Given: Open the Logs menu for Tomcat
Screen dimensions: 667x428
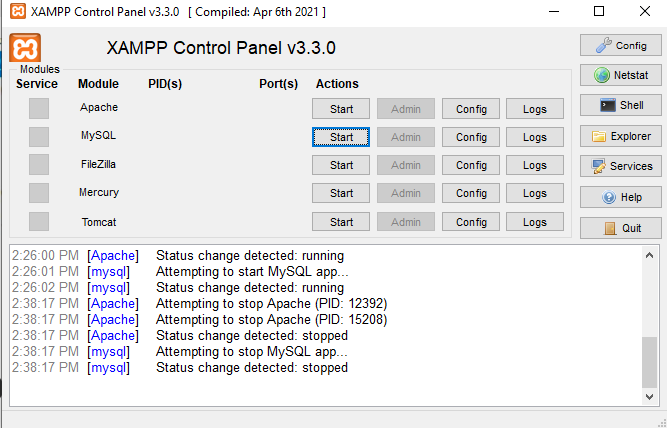Looking at the screenshot, I should (x=535, y=222).
